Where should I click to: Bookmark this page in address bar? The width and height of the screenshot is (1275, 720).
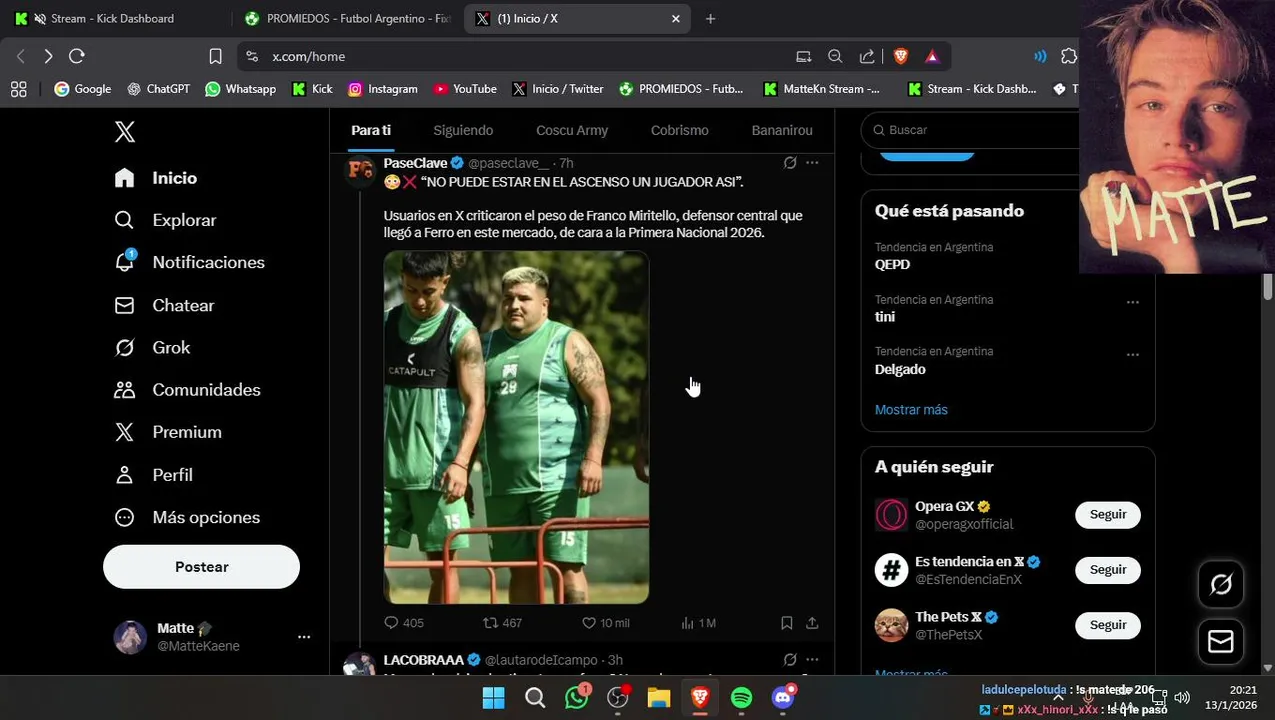(x=215, y=56)
